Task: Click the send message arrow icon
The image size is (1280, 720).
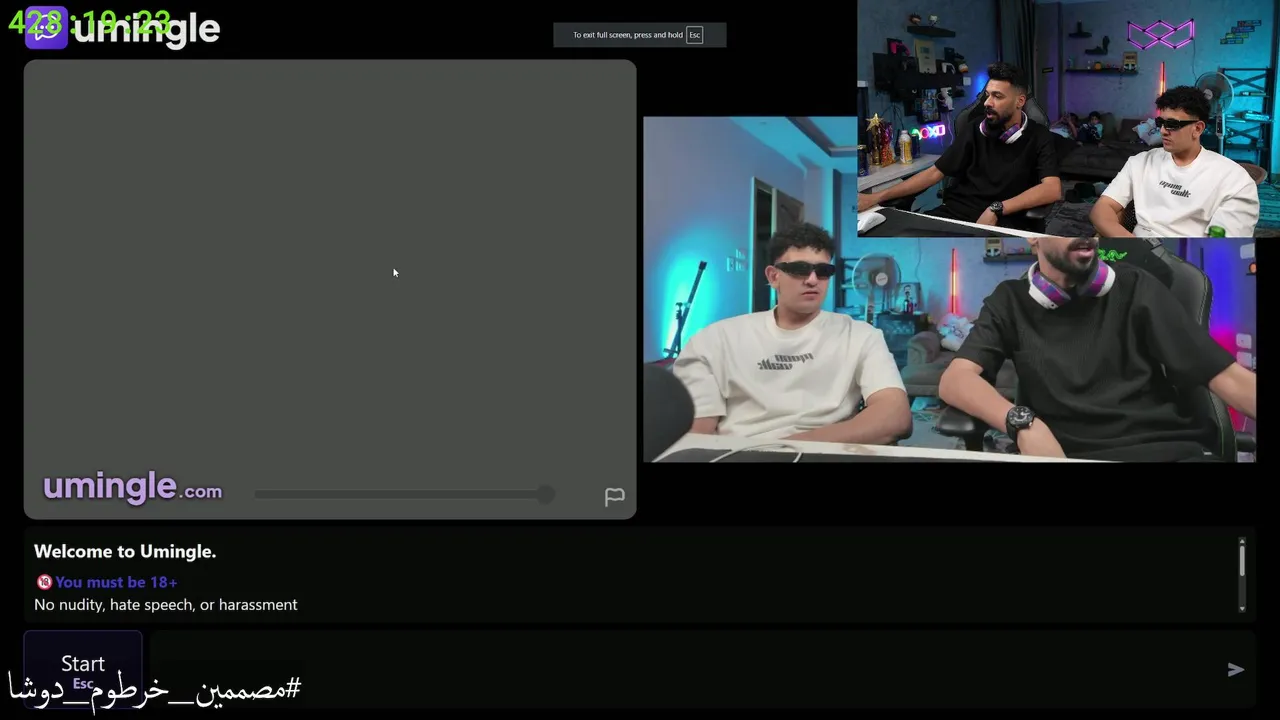Action: coord(1236,670)
